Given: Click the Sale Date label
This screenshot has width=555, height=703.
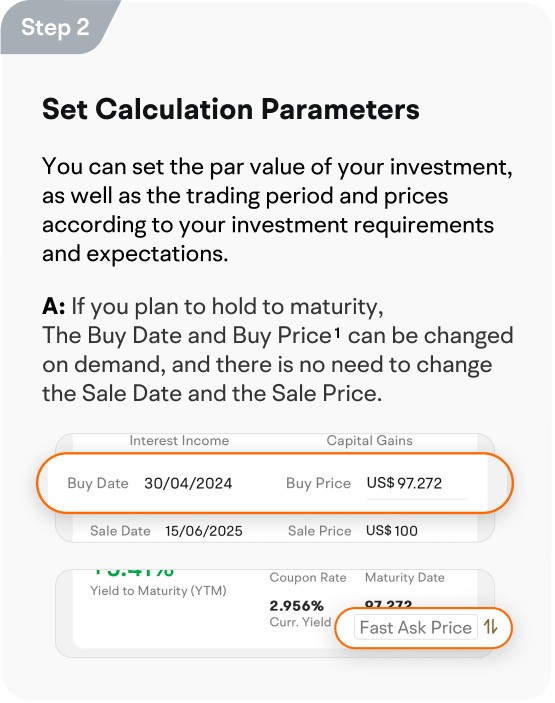Looking at the screenshot, I should pyautogui.click(x=120, y=531).
